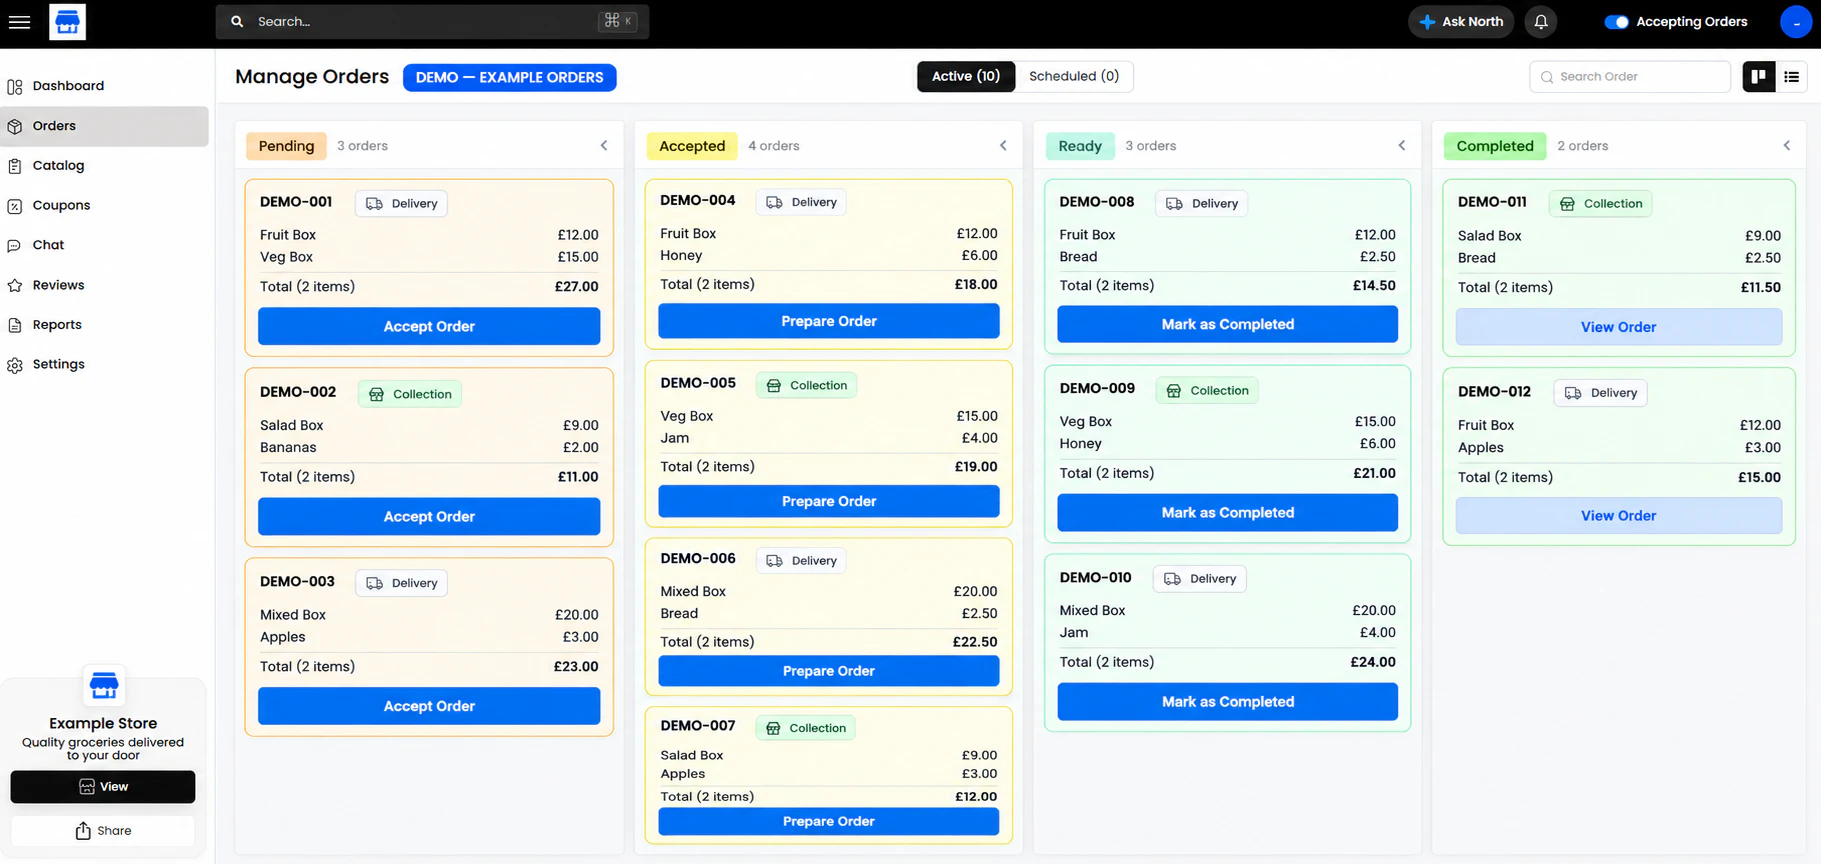The width and height of the screenshot is (1821, 864).
Task: Collapse the Accepted column
Action: 1003,146
